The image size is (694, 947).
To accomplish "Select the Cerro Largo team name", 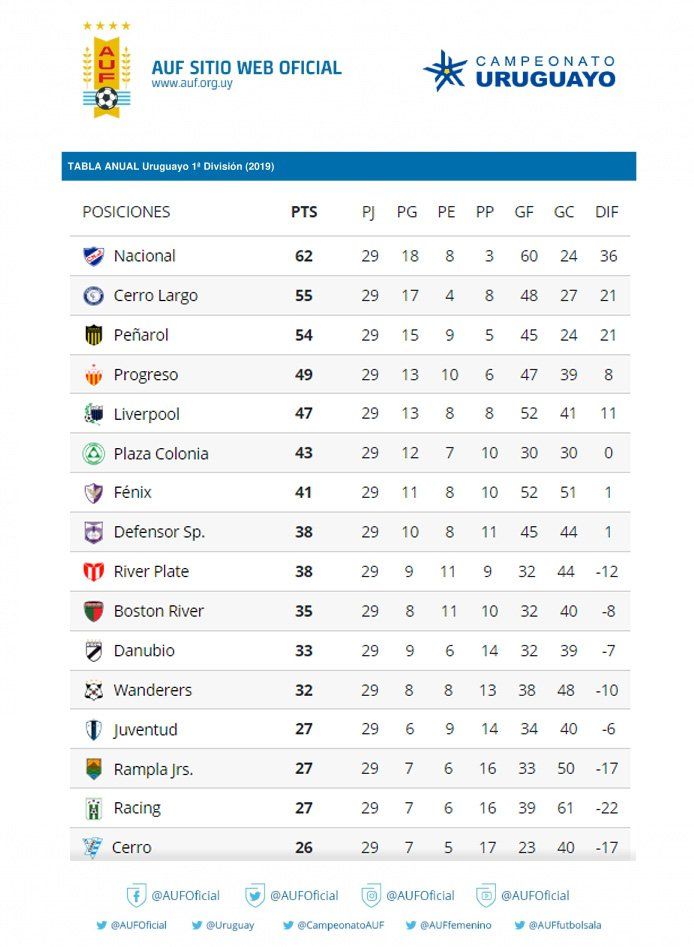I will pyautogui.click(x=156, y=296).
